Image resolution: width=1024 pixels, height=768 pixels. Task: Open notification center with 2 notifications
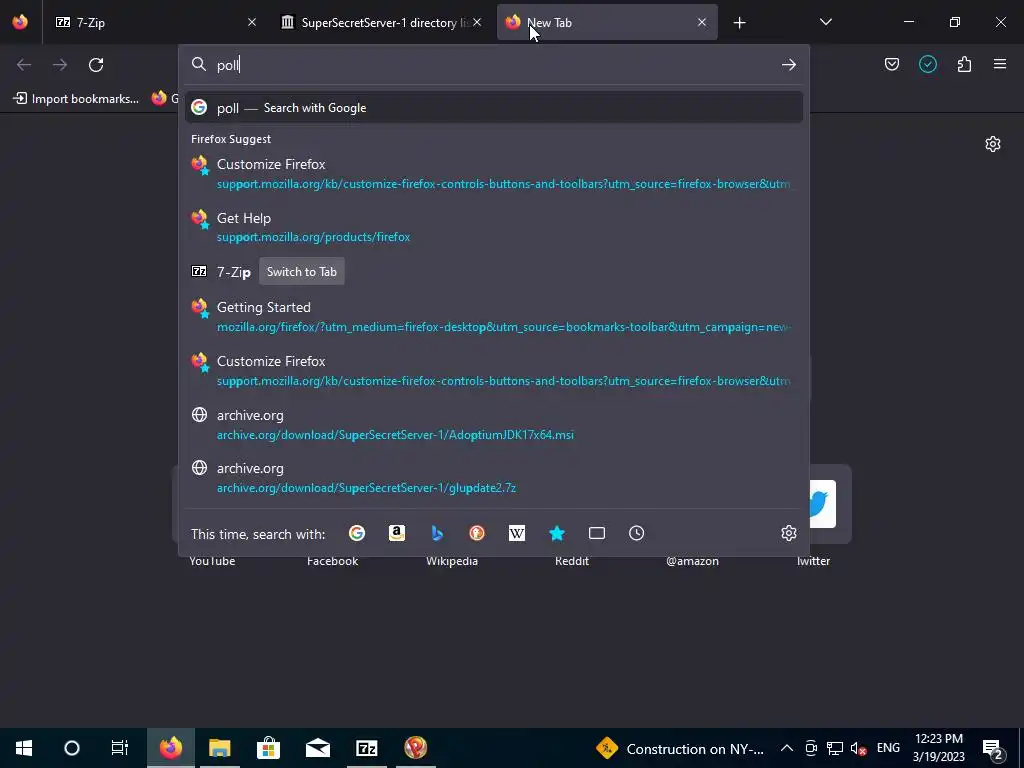point(993,748)
